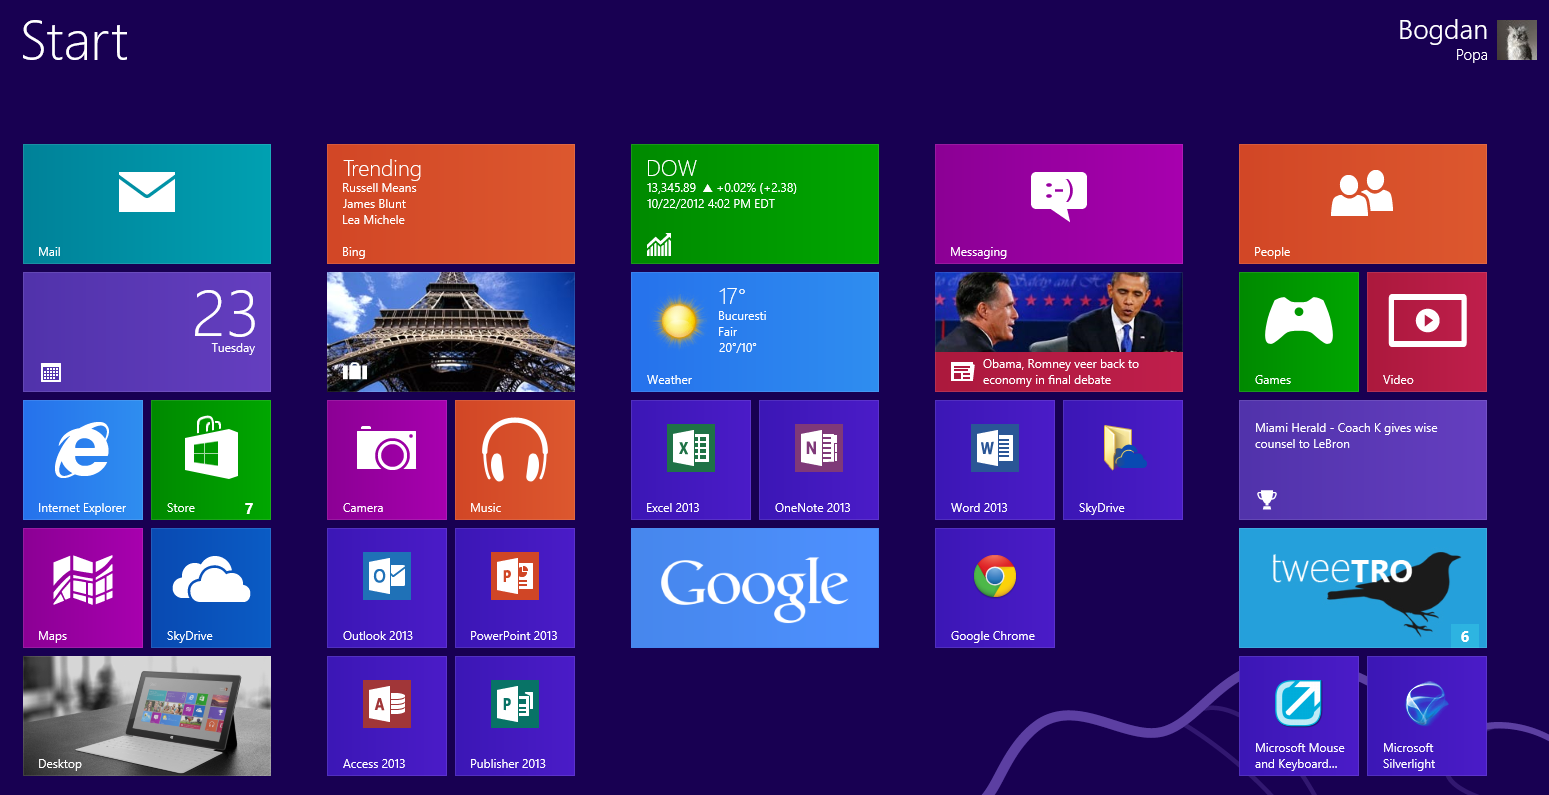Open the Music app
This screenshot has height=795, width=1549.
point(514,460)
